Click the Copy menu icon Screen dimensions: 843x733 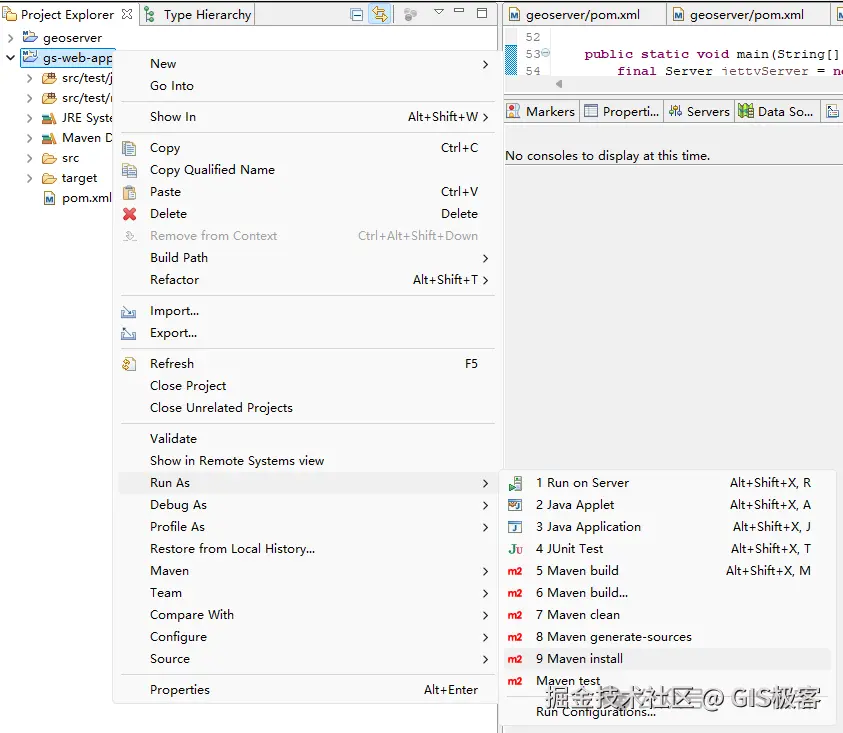pos(129,148)
